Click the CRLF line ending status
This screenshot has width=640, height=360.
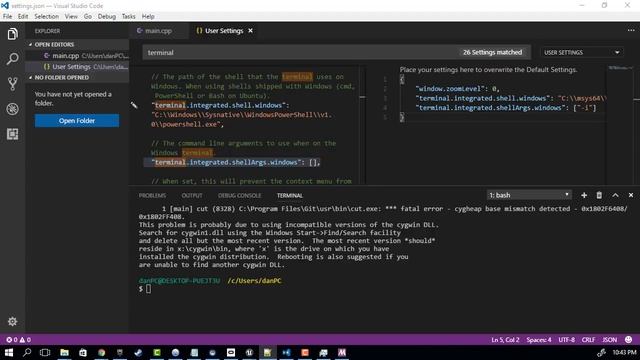[588, 340]
